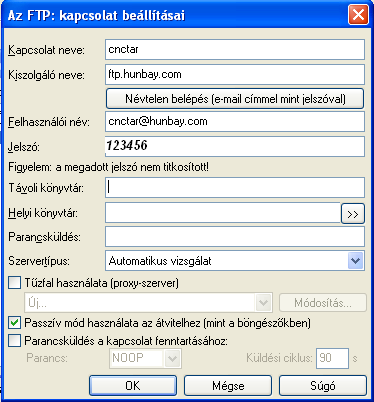Click the Küldési ciklus field showing 90
Image resolution: width=374 pixels, height=402 pixels.
[332, 358]
